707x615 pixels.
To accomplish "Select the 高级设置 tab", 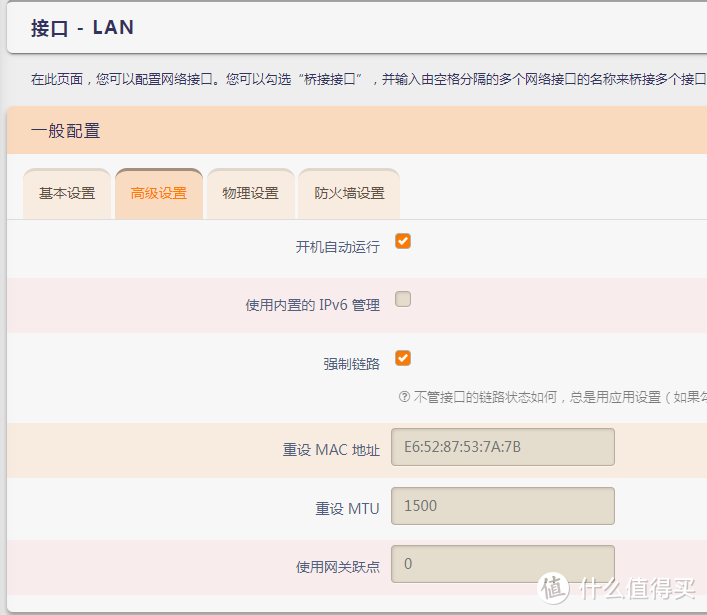I will point(159,194).
